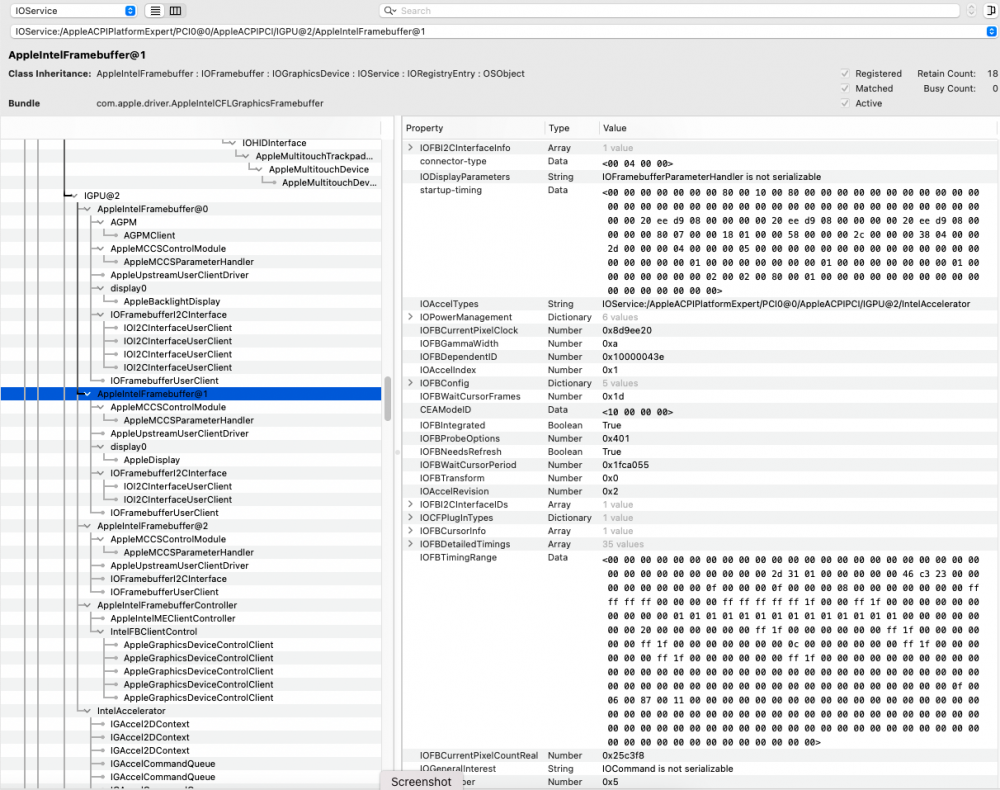The height and width of the screenshot is (790, 1000).
Task: Select the IOFBGammaWidth property row
Action: click(x=700, y=344)
